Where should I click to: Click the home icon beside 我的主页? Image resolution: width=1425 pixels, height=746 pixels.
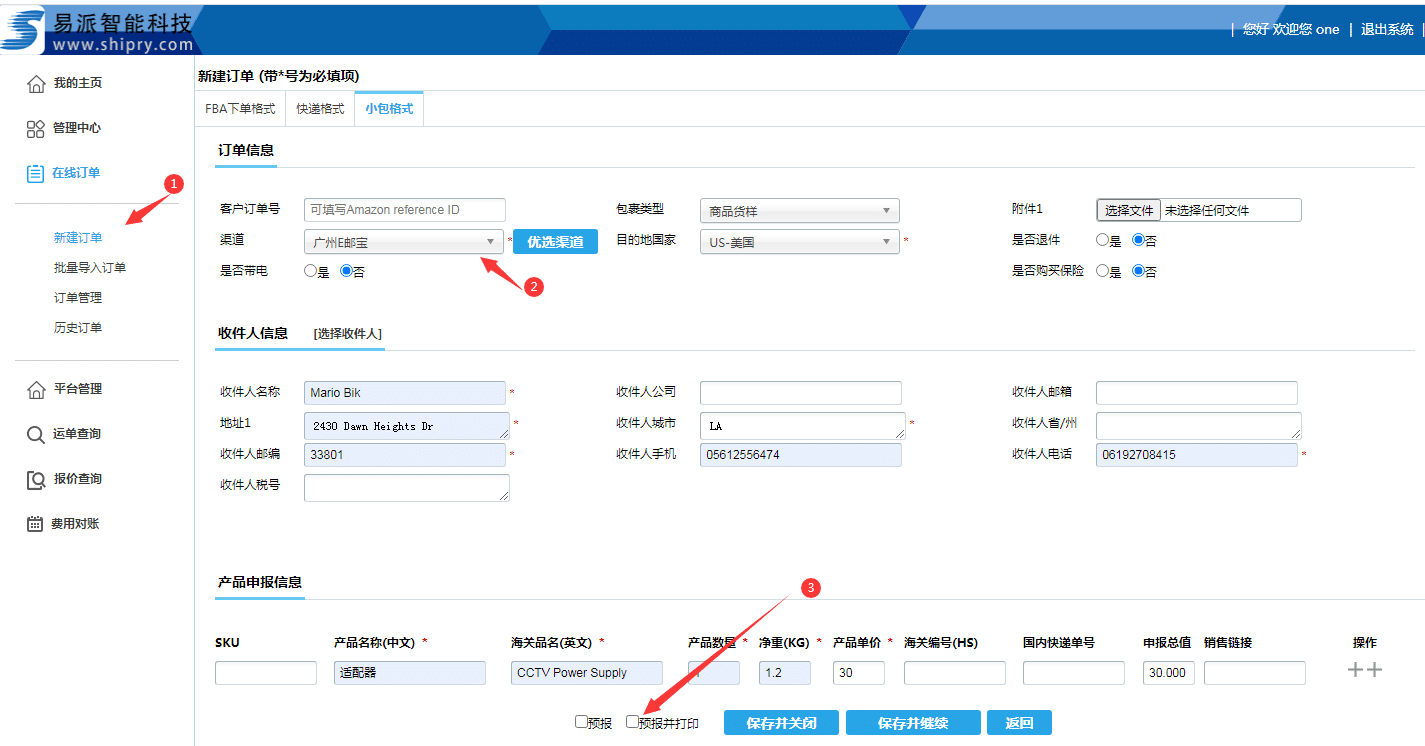click(x=36, y=84)
